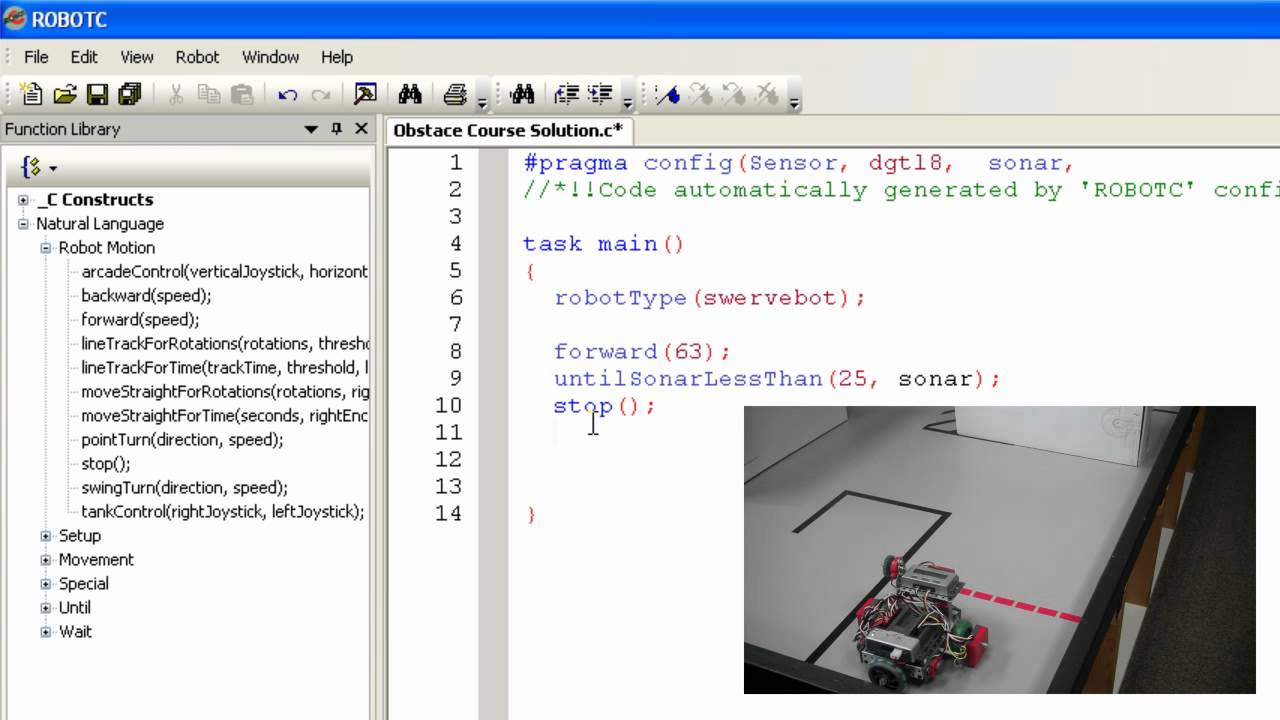Select pointTurn(direction, speed); function

[x=182, y=440]
